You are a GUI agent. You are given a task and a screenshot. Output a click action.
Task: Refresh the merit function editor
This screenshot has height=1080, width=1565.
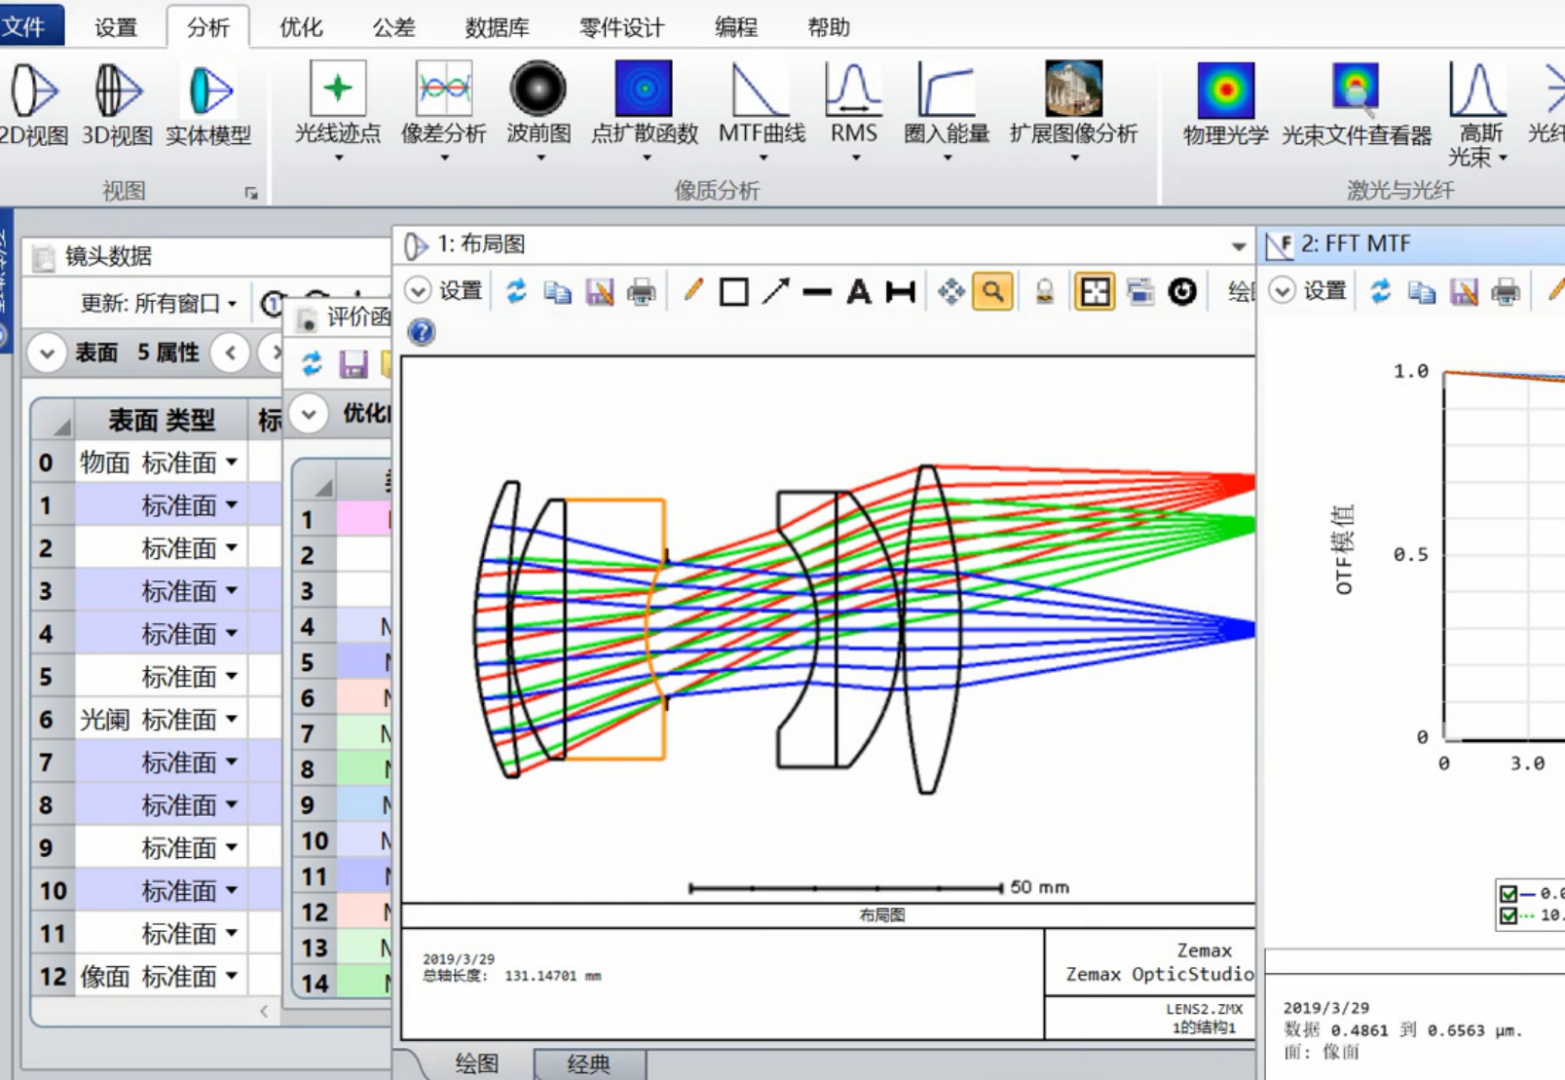[x=312, y=364]
